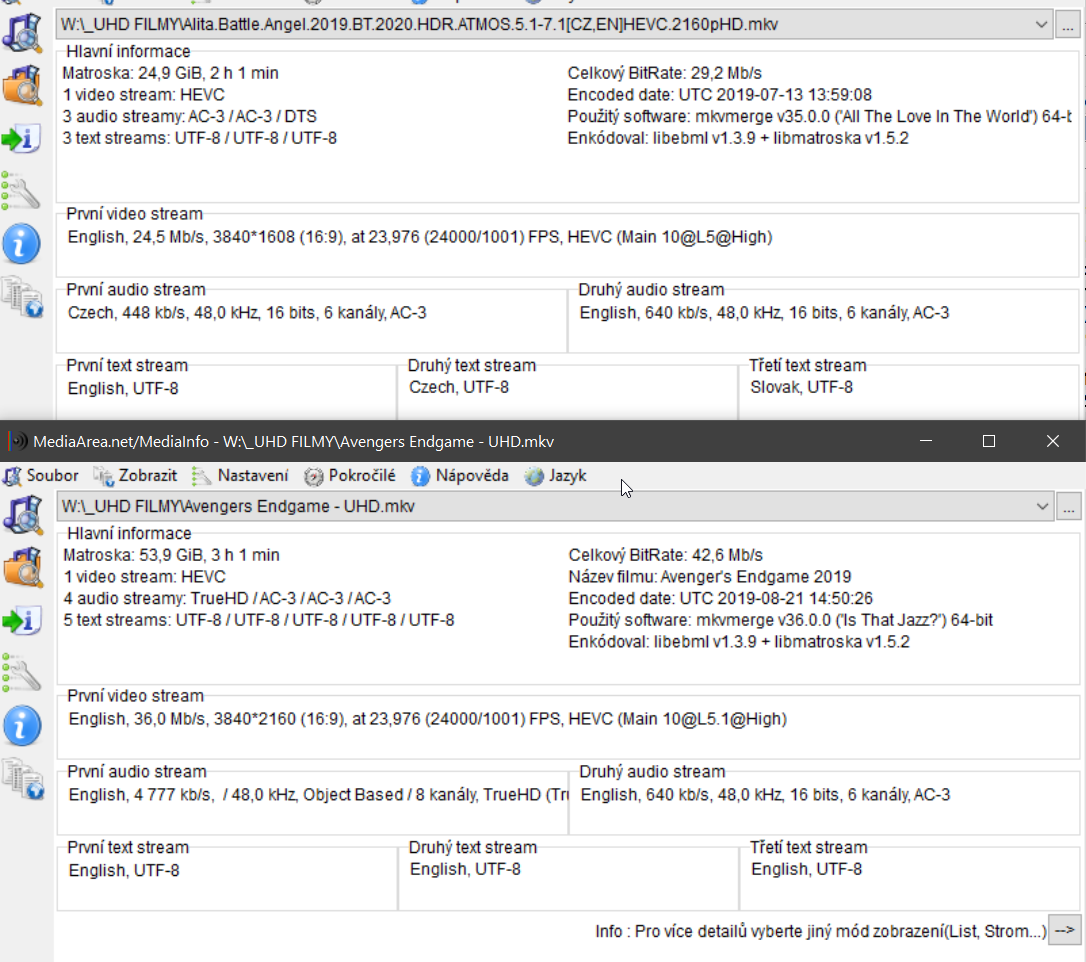Screen dimensions: 1086x962
Task: Click mkvmerge v35.0.0 software line
Action: [820, 116]
